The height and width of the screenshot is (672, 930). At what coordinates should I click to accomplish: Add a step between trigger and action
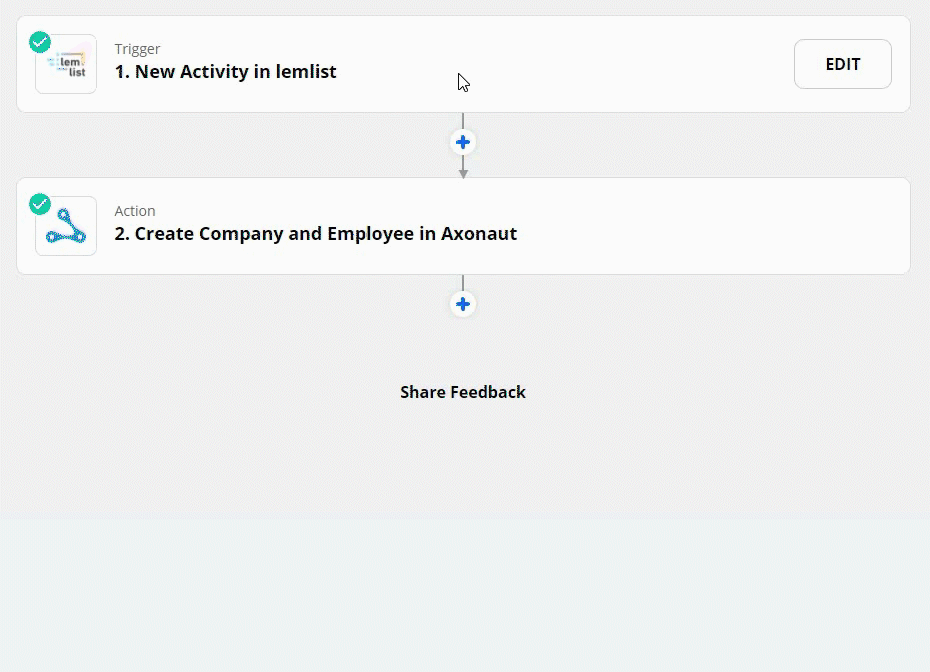click(463, 142)
